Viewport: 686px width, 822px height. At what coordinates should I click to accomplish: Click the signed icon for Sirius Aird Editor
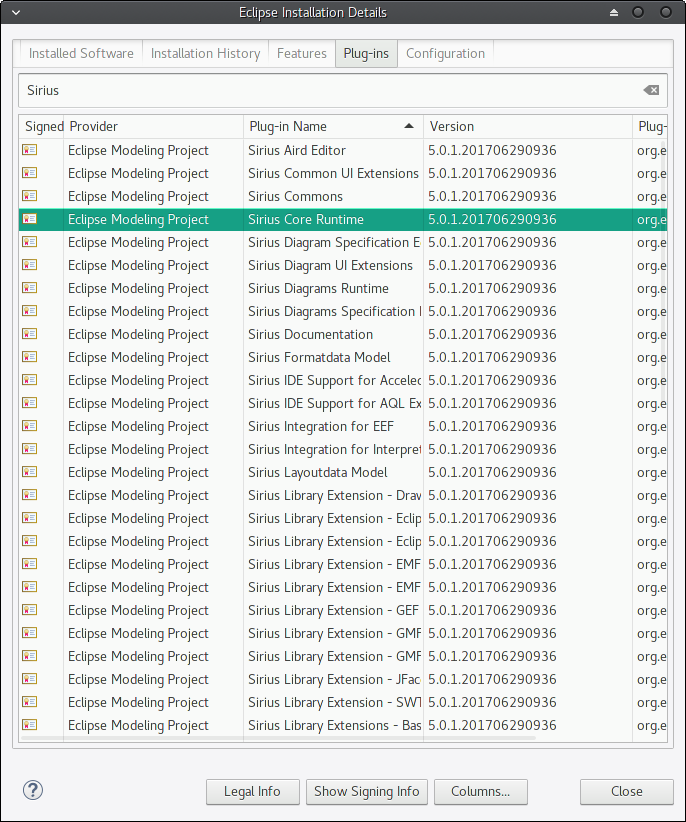pos(29,150)
